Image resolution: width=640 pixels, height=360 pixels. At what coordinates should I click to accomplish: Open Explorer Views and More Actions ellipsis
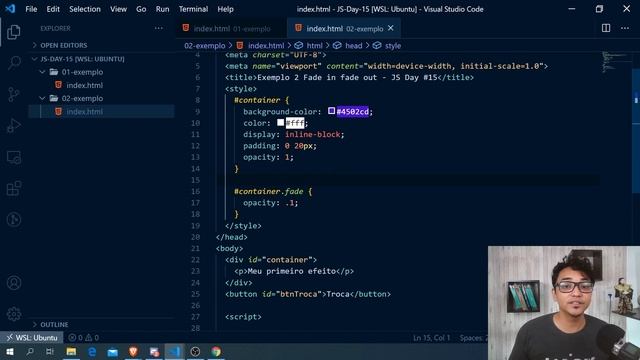[x=159, y=28]
